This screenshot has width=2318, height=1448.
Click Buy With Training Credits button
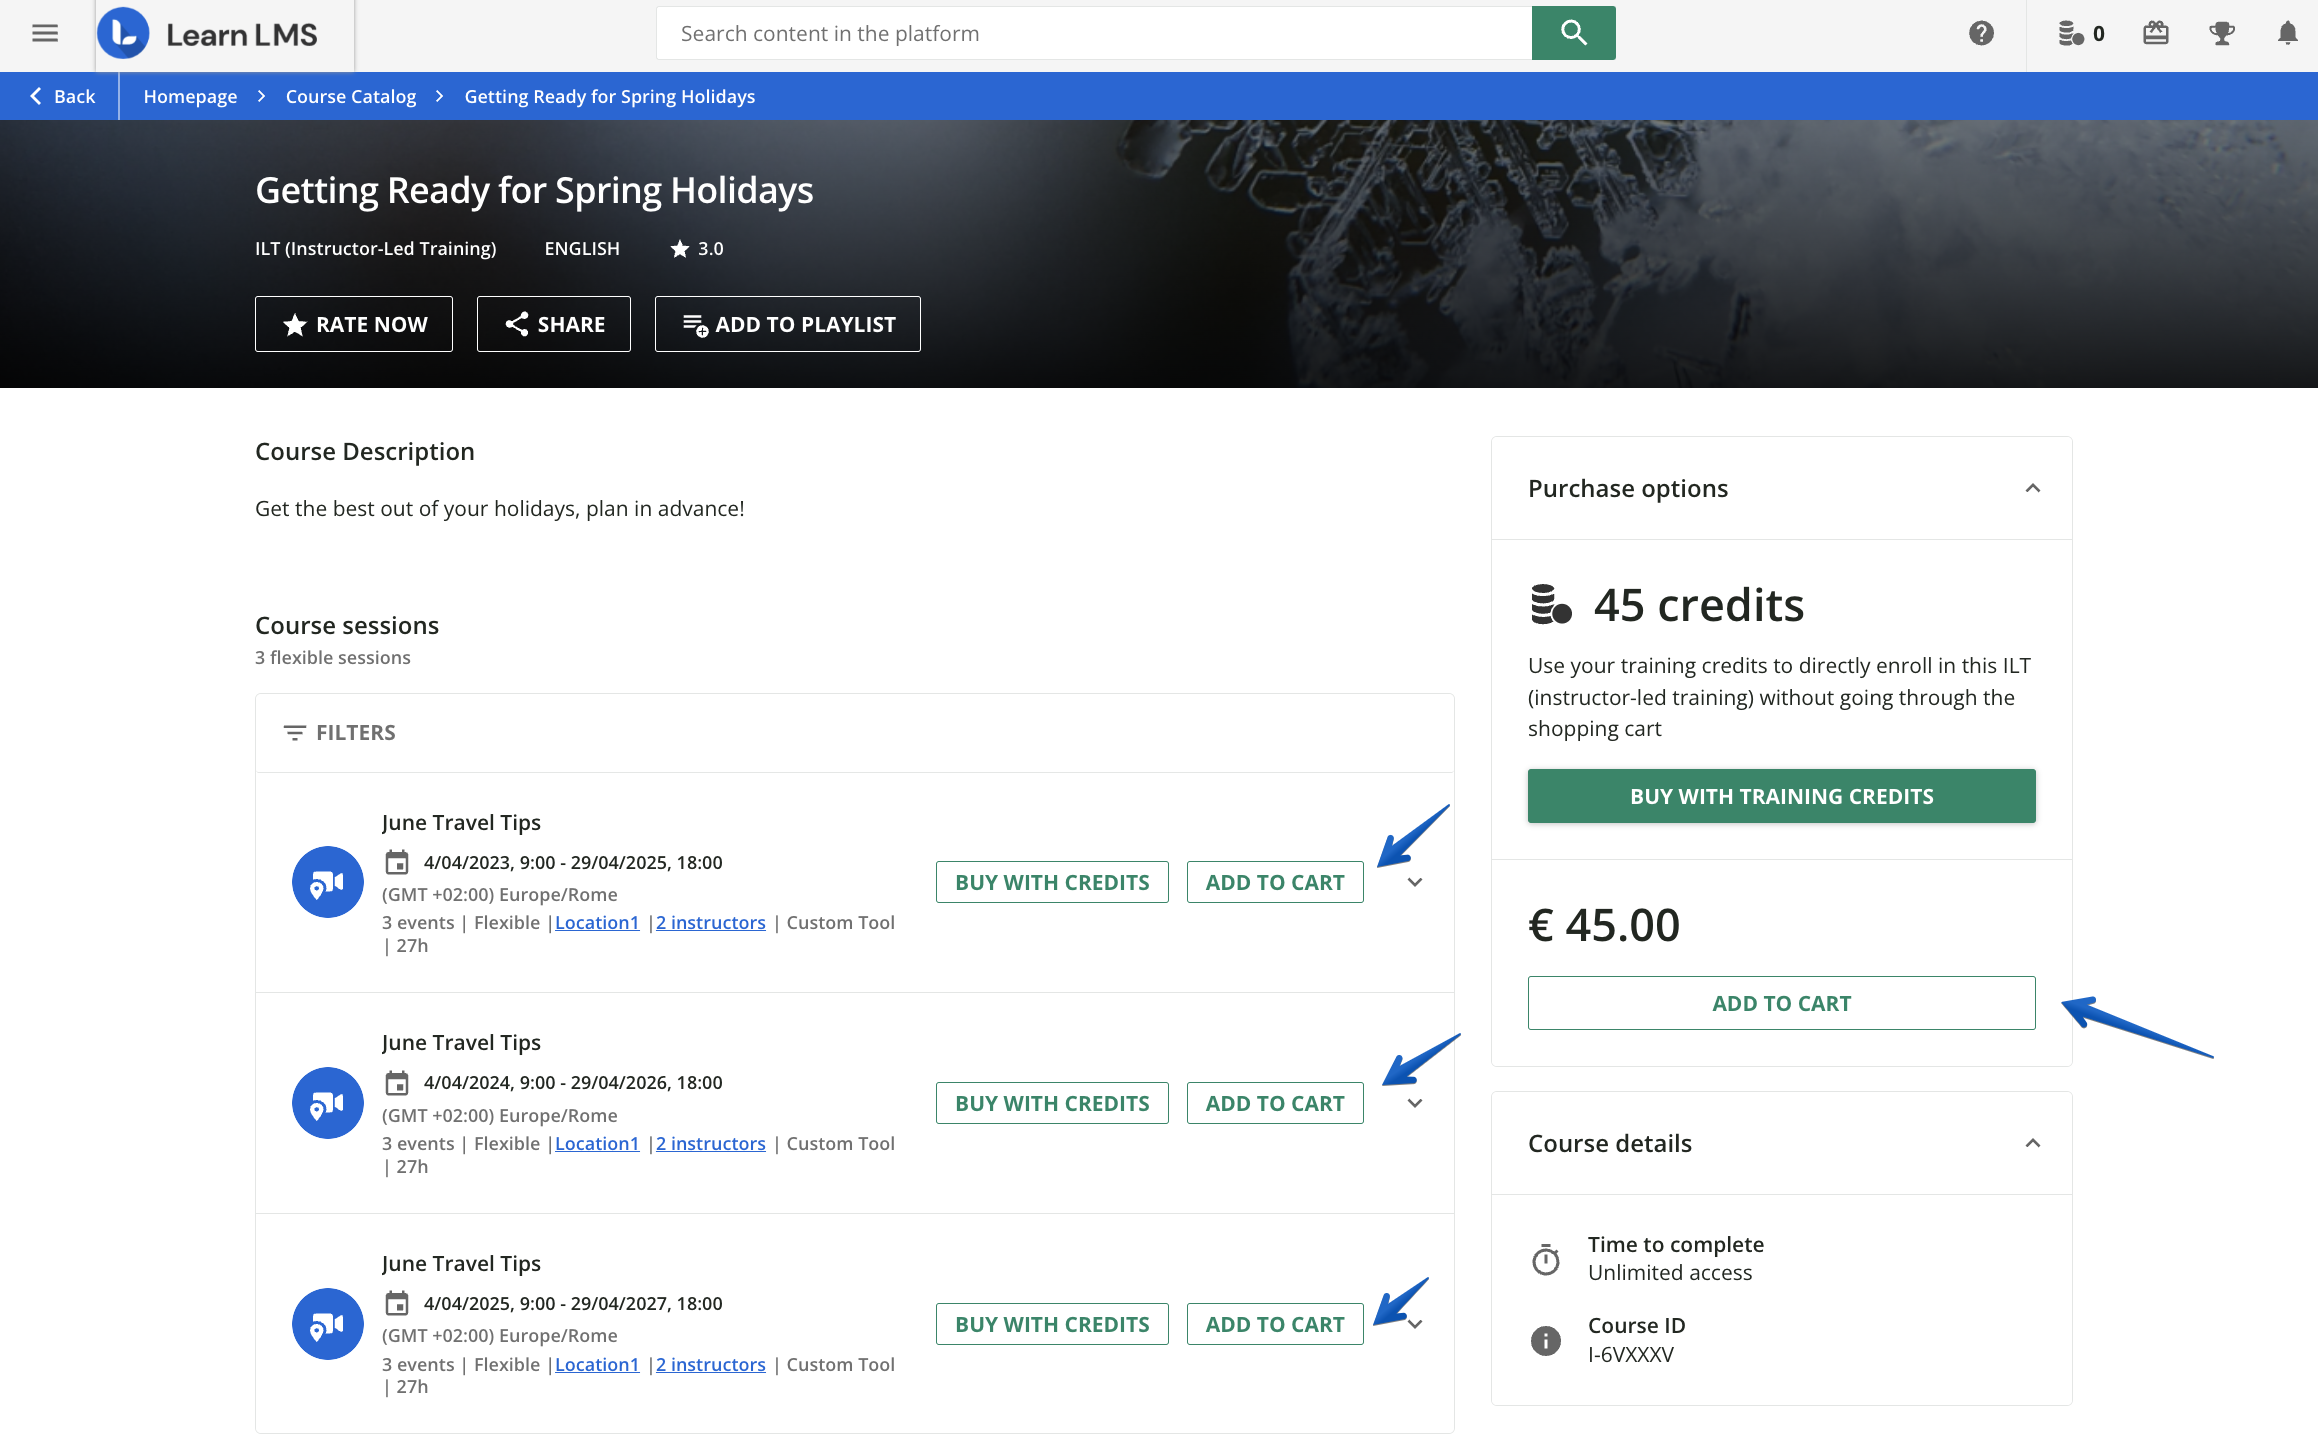[1781, 796]
